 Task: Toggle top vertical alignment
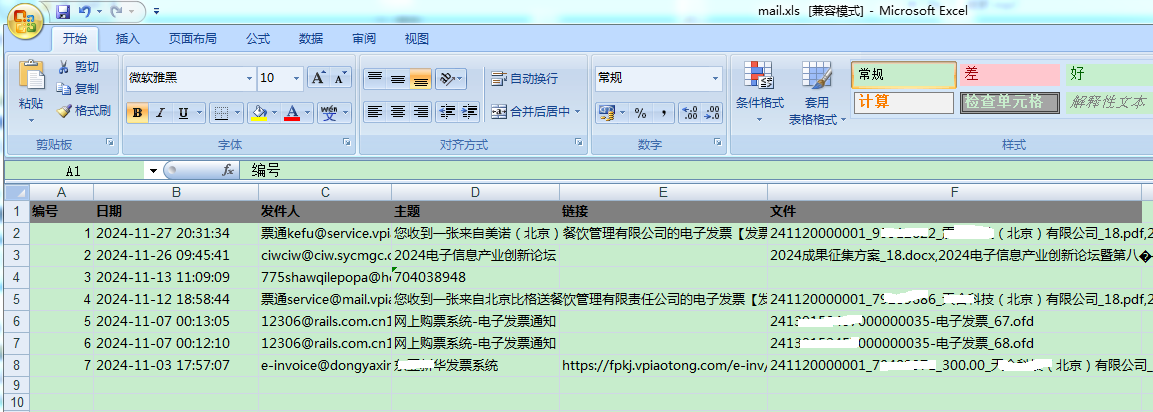point(375,78)
